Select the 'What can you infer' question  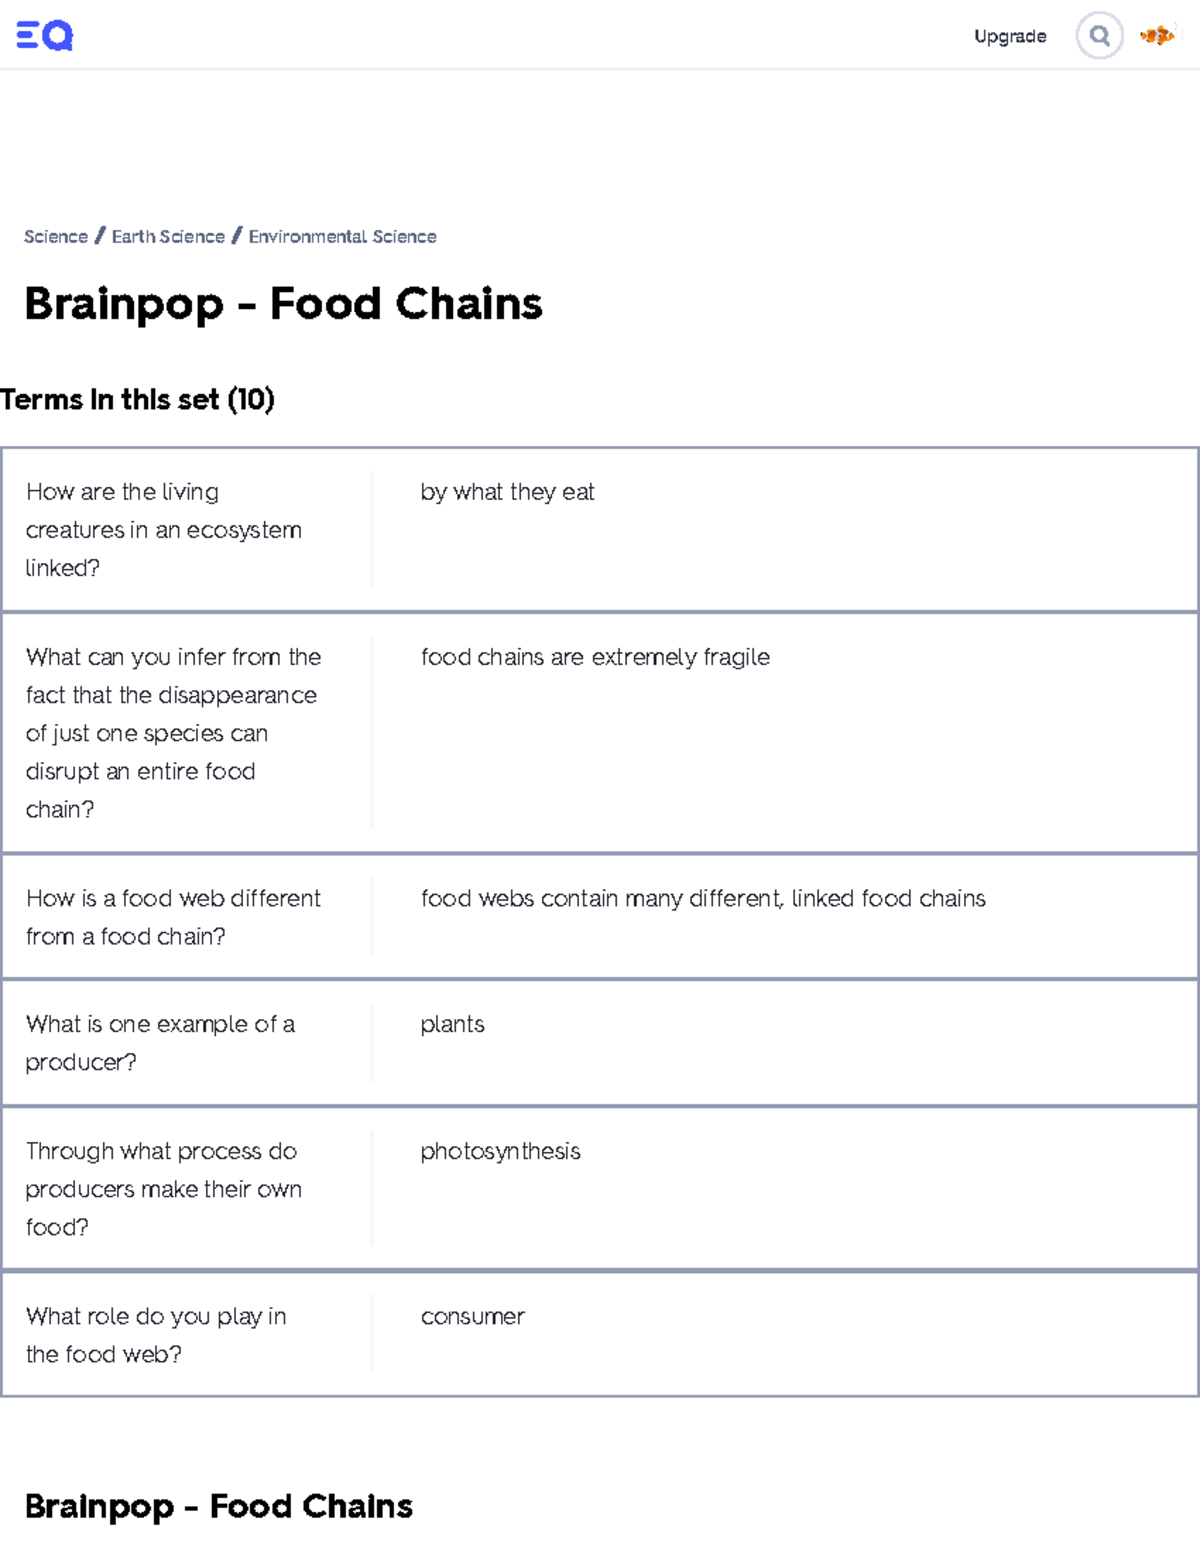pos(173,733)
